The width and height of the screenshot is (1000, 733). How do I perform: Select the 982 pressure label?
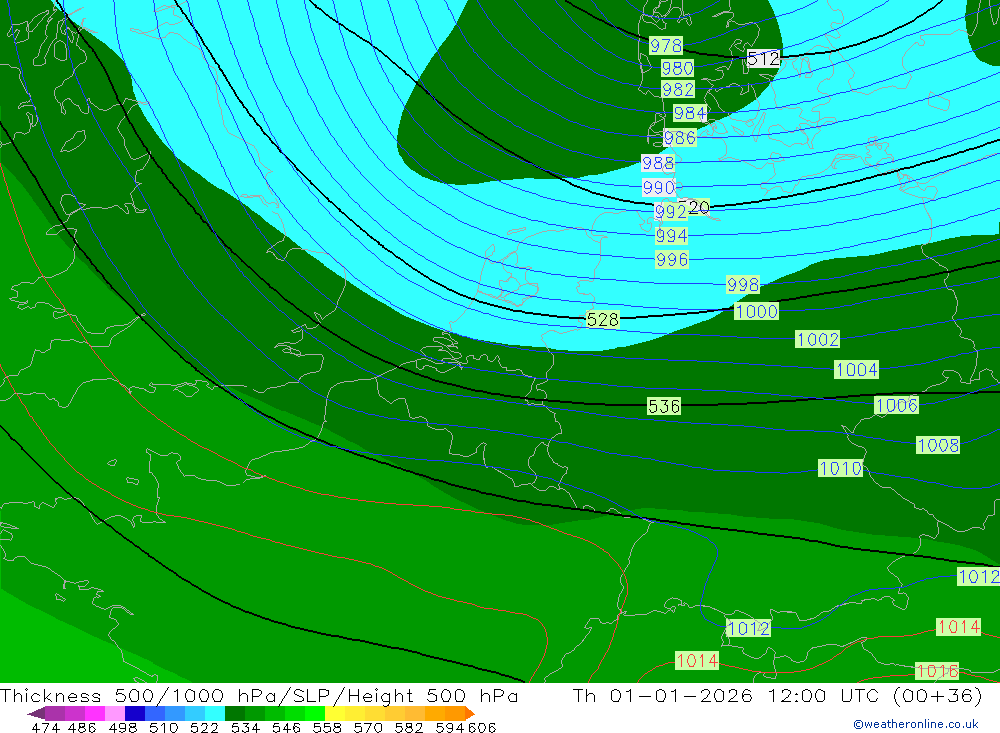pos(677,89)
